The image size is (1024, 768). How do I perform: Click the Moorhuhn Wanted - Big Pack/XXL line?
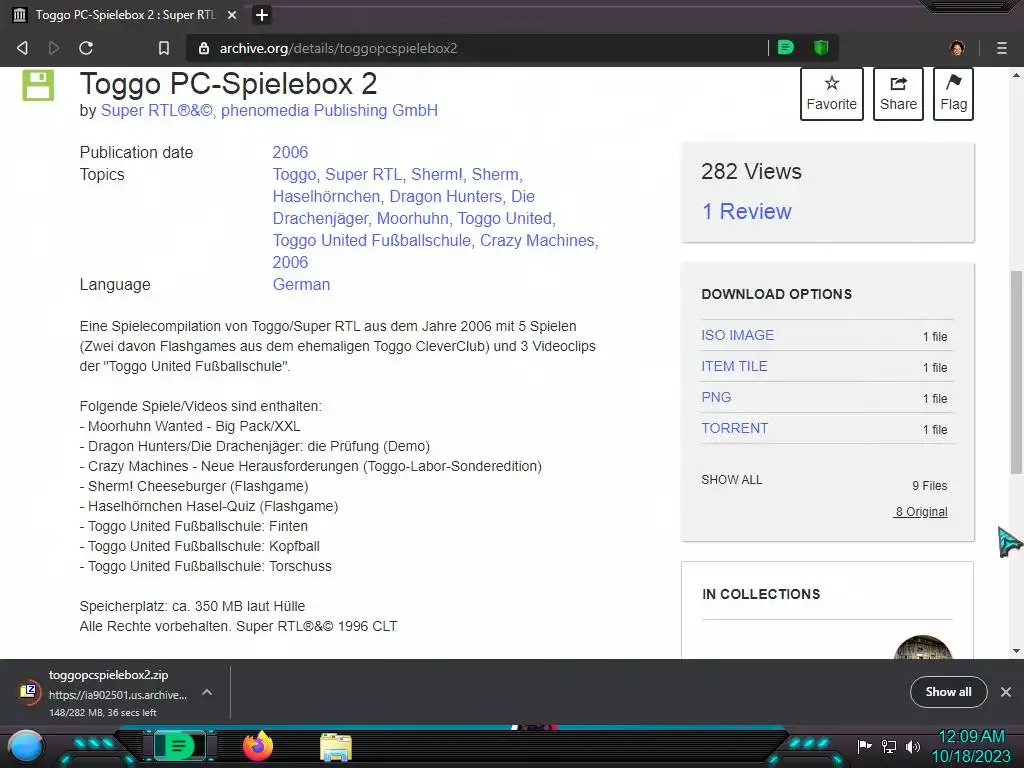tap(190, 426)
